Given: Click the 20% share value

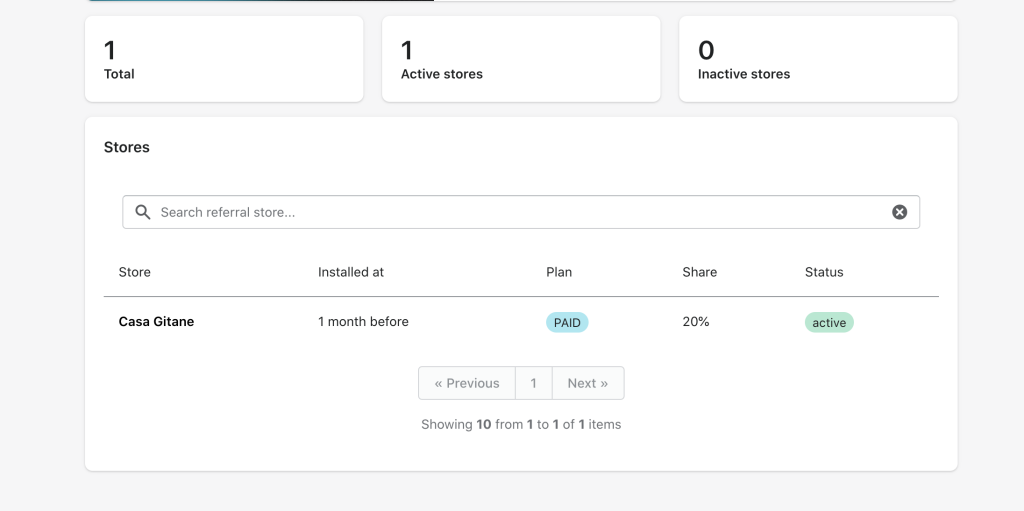Looking at the screenshot, I should (x=696, y=321).
